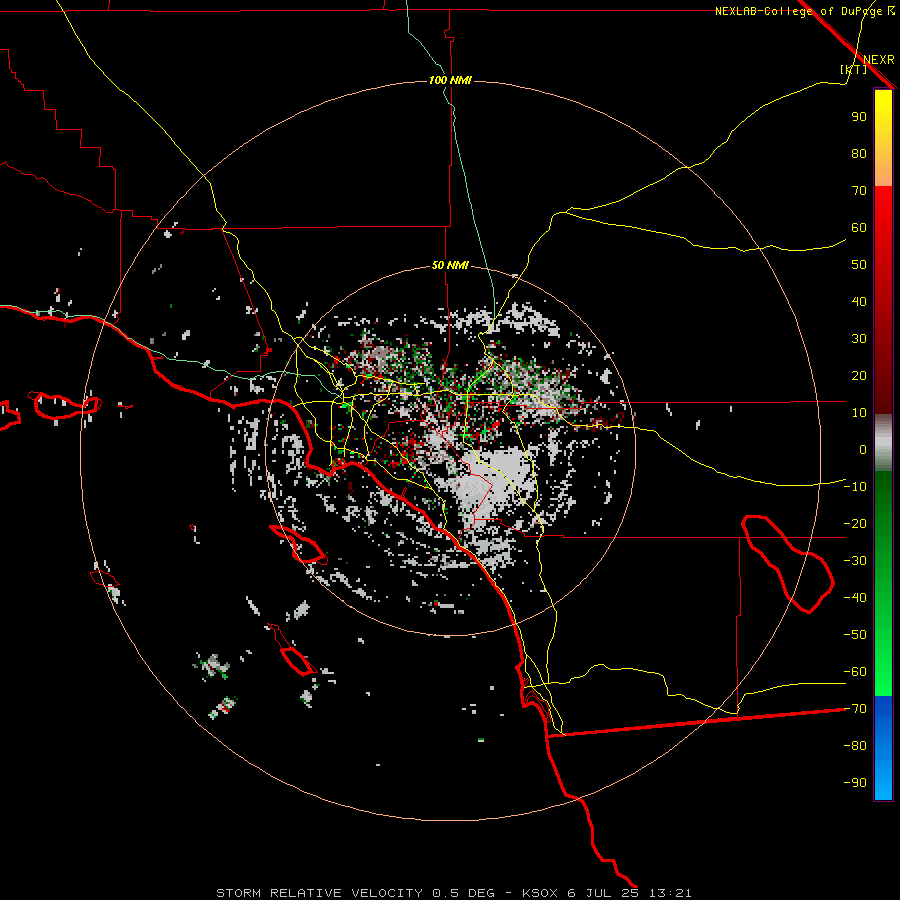Click the '70' color scale label
This screenshot has width=900, height=900.
859,191
